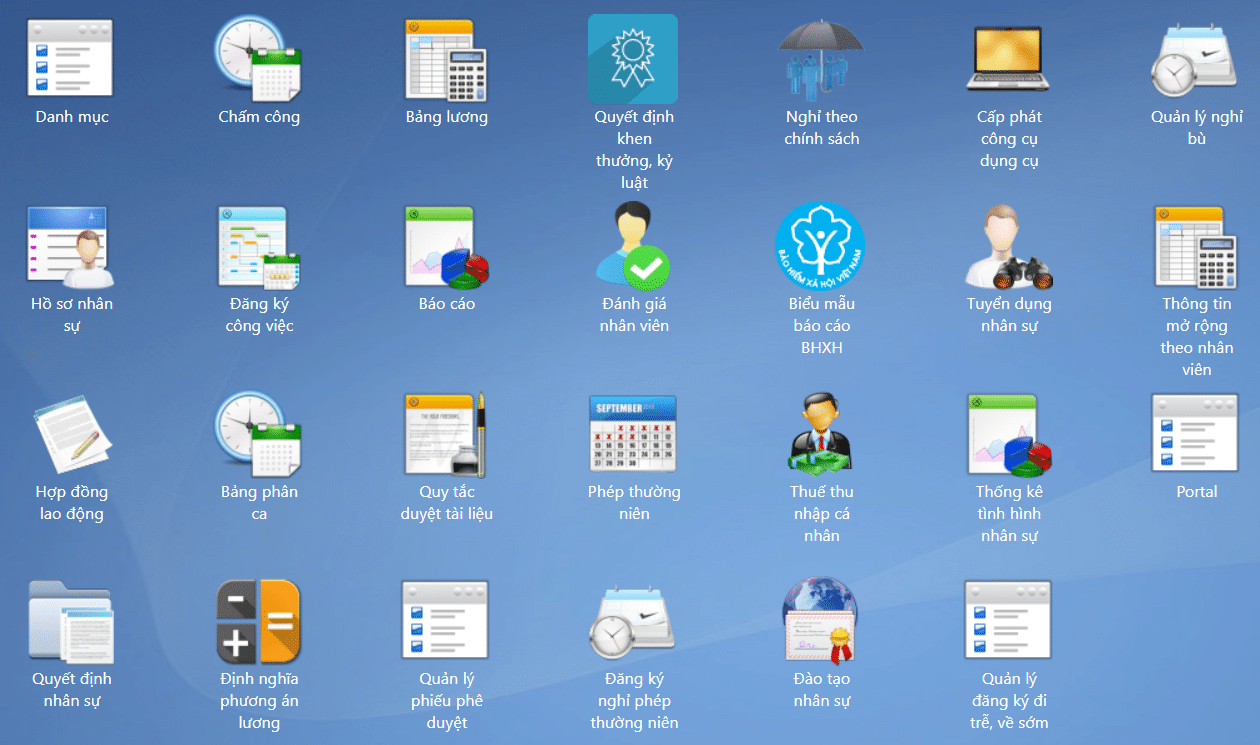Open Cấp phát công cụ dụng cụ laptop icon
The image size is (1260, 745).
[1008, 59]
